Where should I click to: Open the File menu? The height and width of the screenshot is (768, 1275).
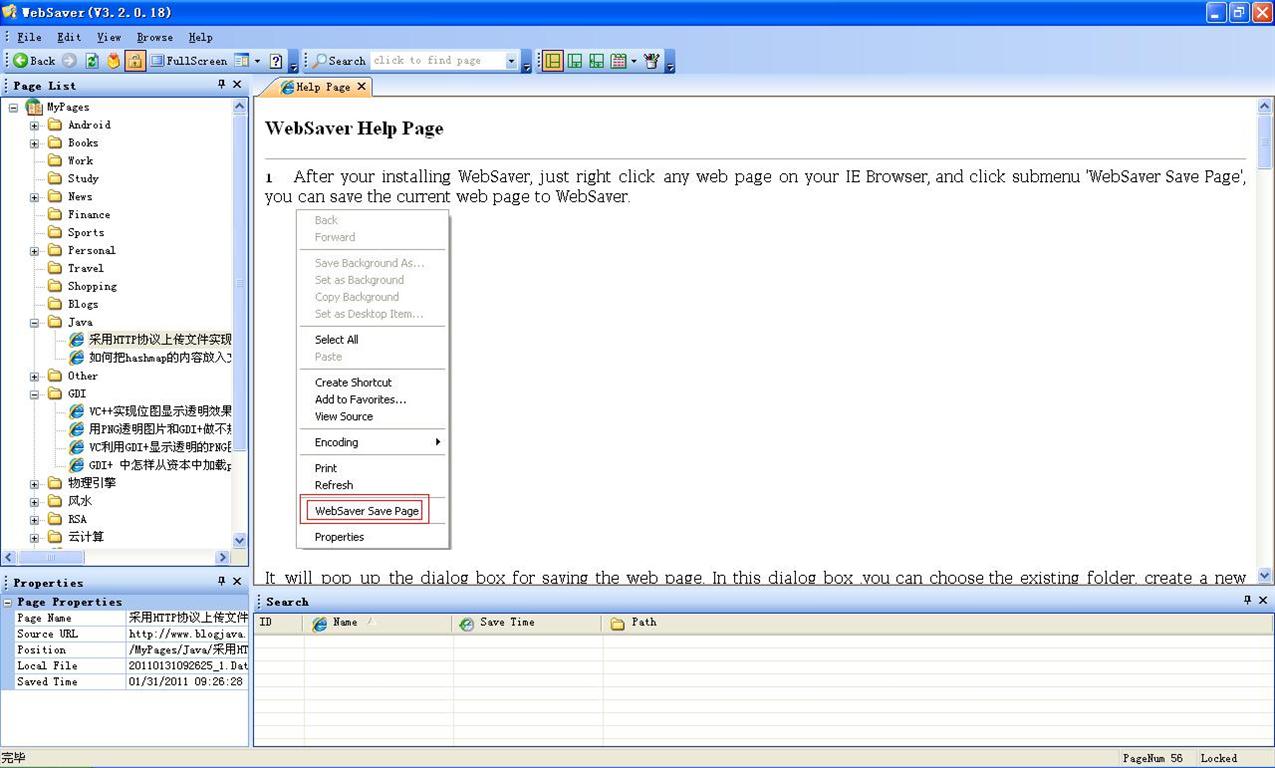(29, 37)
